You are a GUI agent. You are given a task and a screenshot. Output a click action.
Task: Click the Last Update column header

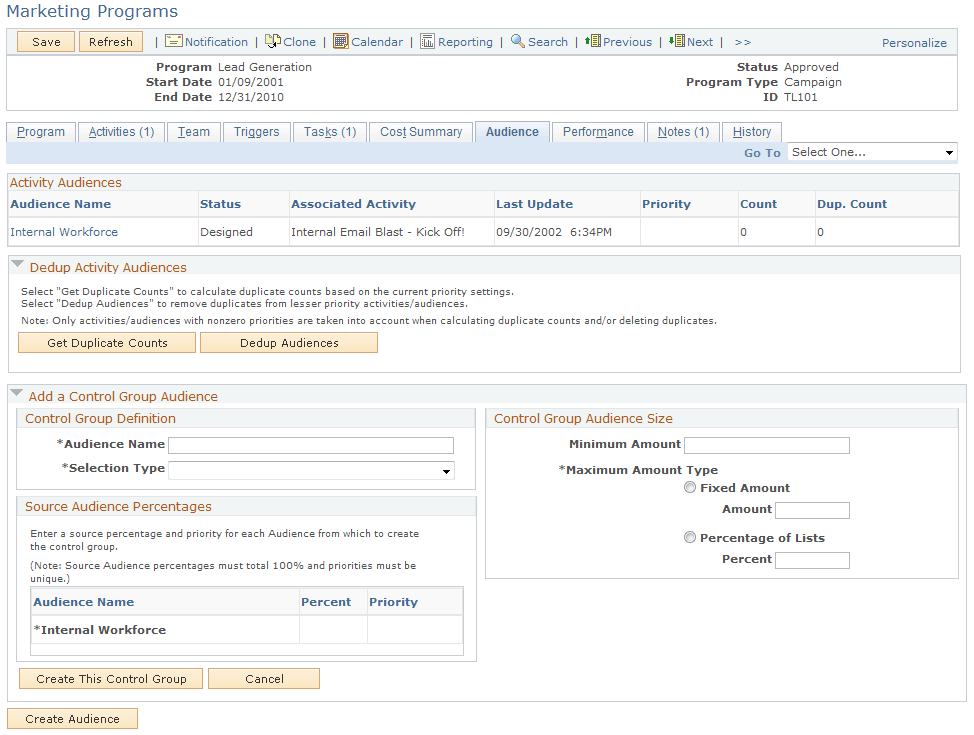(x=534, y=204)
